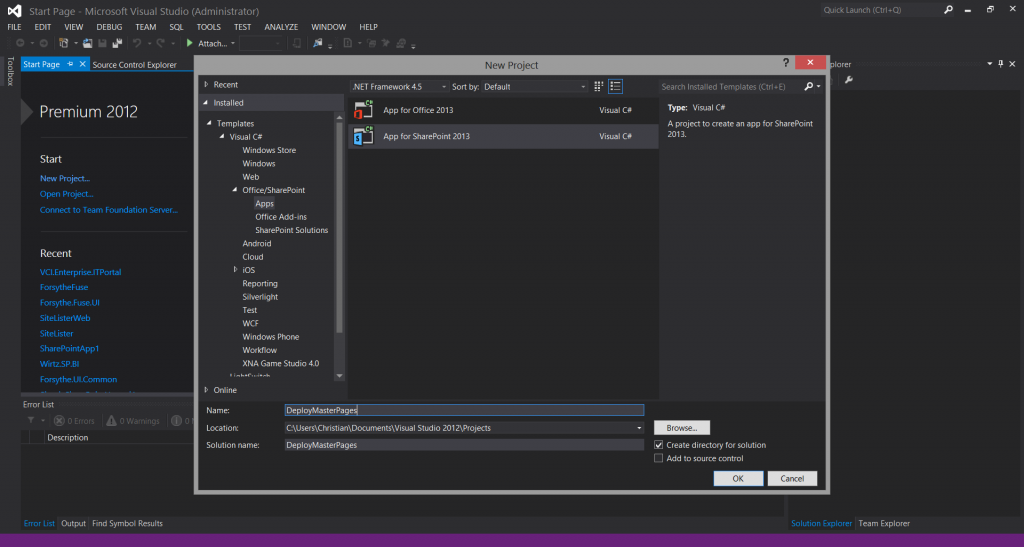This screenshot has height=547, width=1024.
Task: Click the App for Office 2013 template icon
Action: 363,110
